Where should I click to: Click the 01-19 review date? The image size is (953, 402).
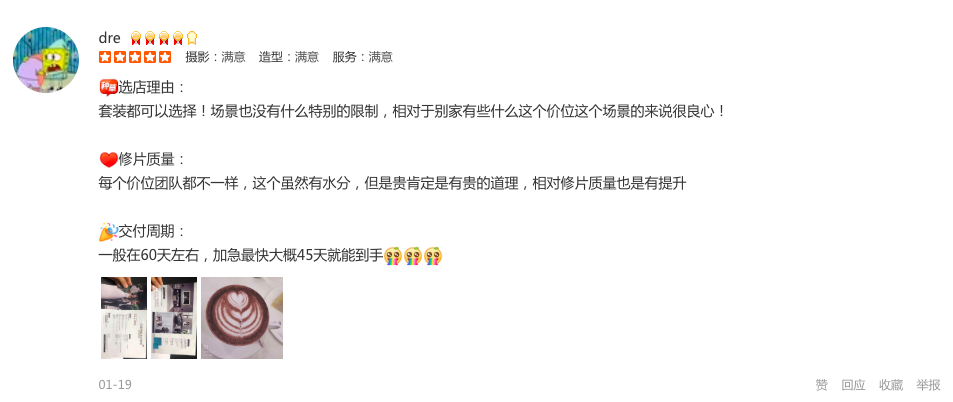115,385
